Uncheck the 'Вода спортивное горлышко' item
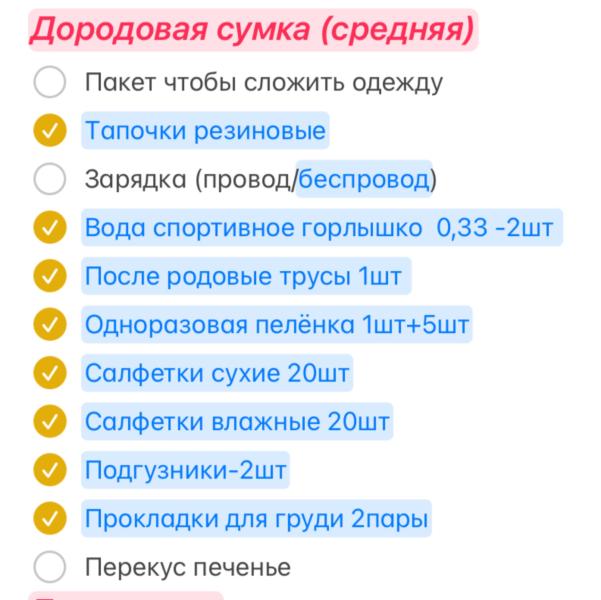The height and width of the screenshot is (600, 601). (50, 228)
